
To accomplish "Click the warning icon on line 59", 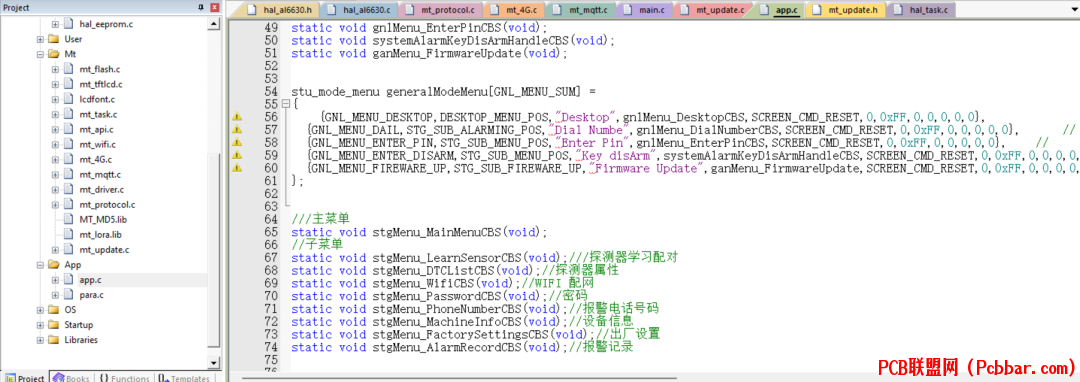I will [238, 155].
